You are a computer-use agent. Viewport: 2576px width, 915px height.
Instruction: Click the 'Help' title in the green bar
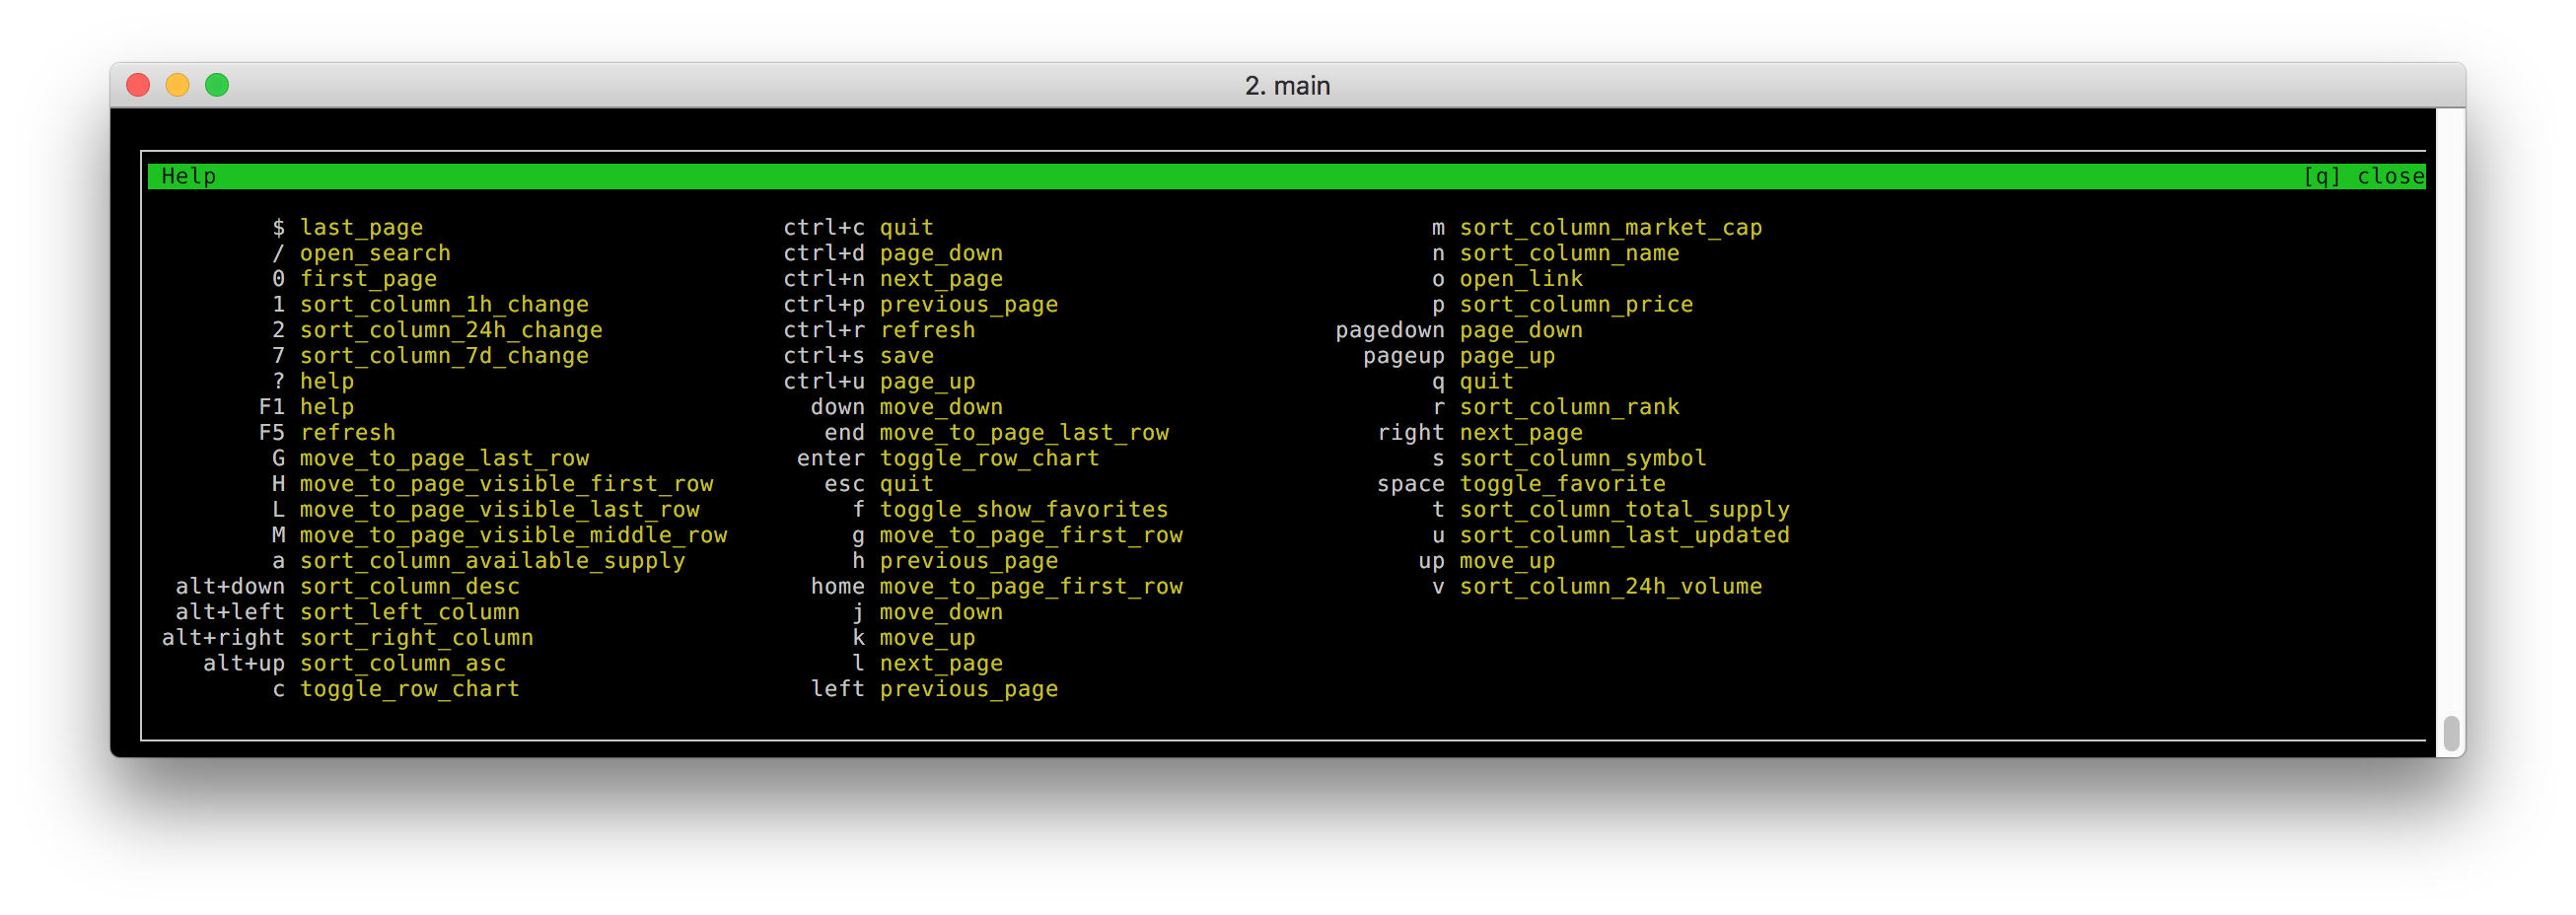(189, 177)
